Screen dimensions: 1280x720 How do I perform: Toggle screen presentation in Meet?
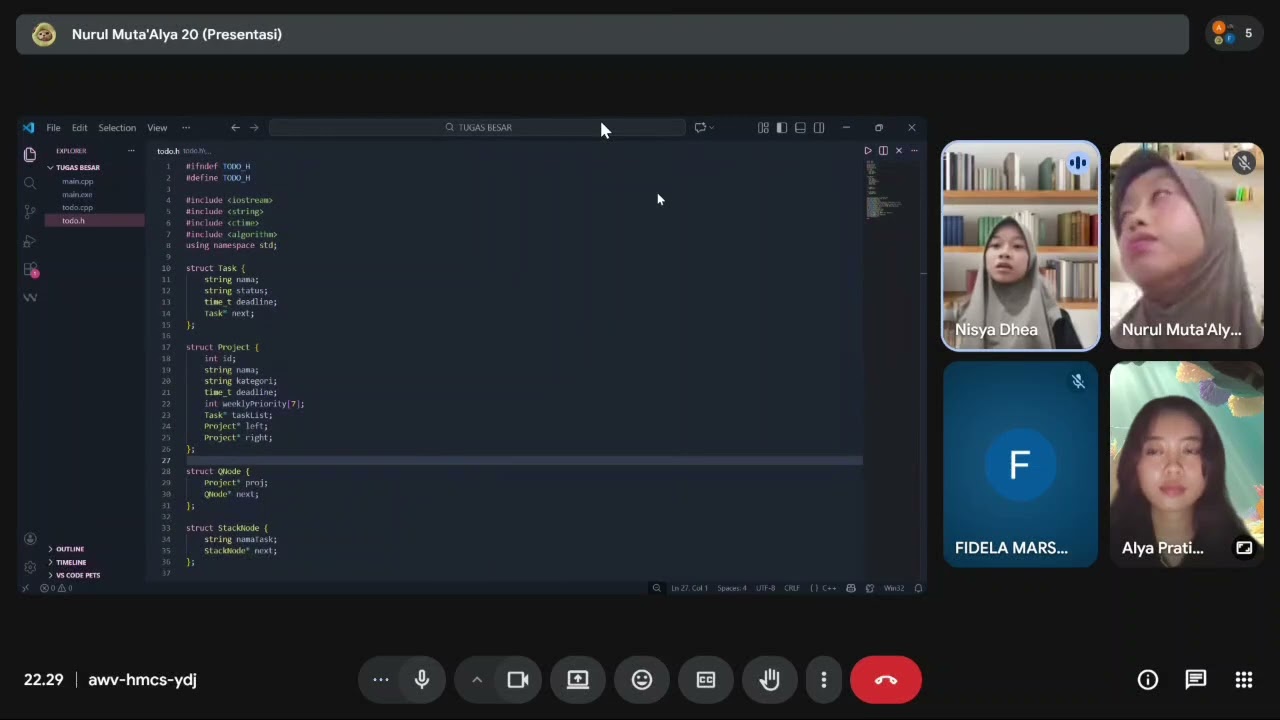point(578,680)
